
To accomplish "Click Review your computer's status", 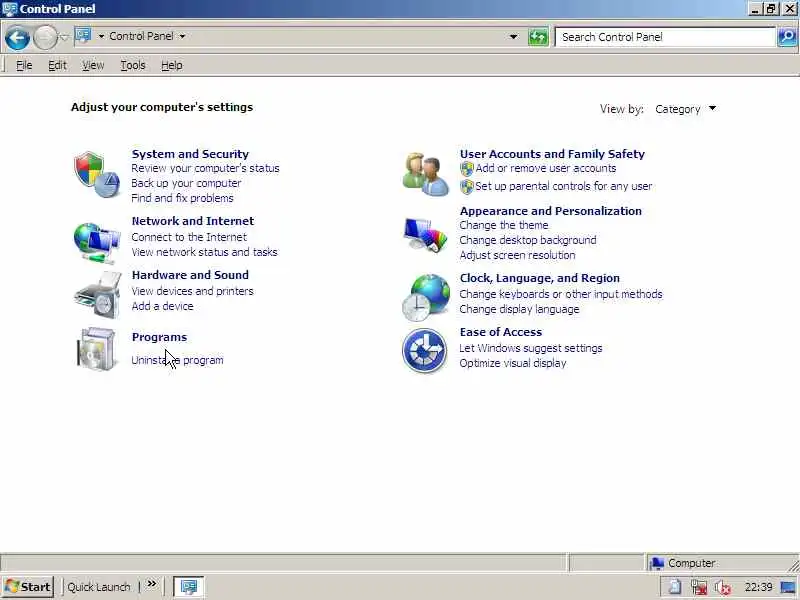I will pyautogui.click(x=205, y=168).
